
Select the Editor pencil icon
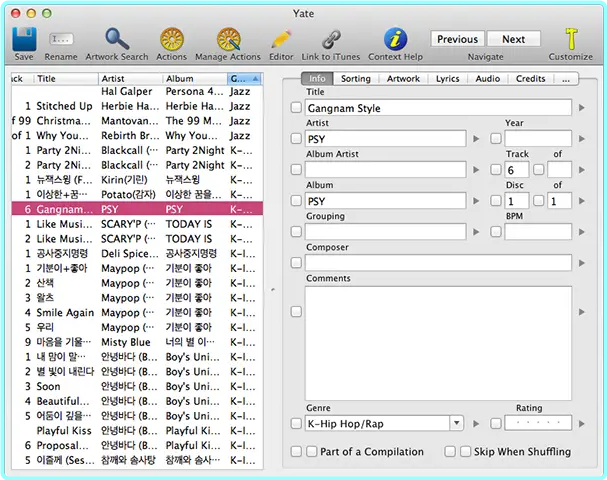click(x=281, y=39)
